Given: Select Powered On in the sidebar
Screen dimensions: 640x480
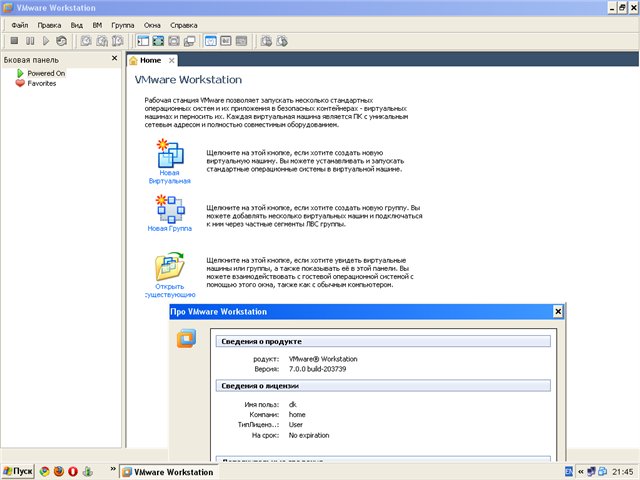Looking at the screenshot, I should 46,73.
